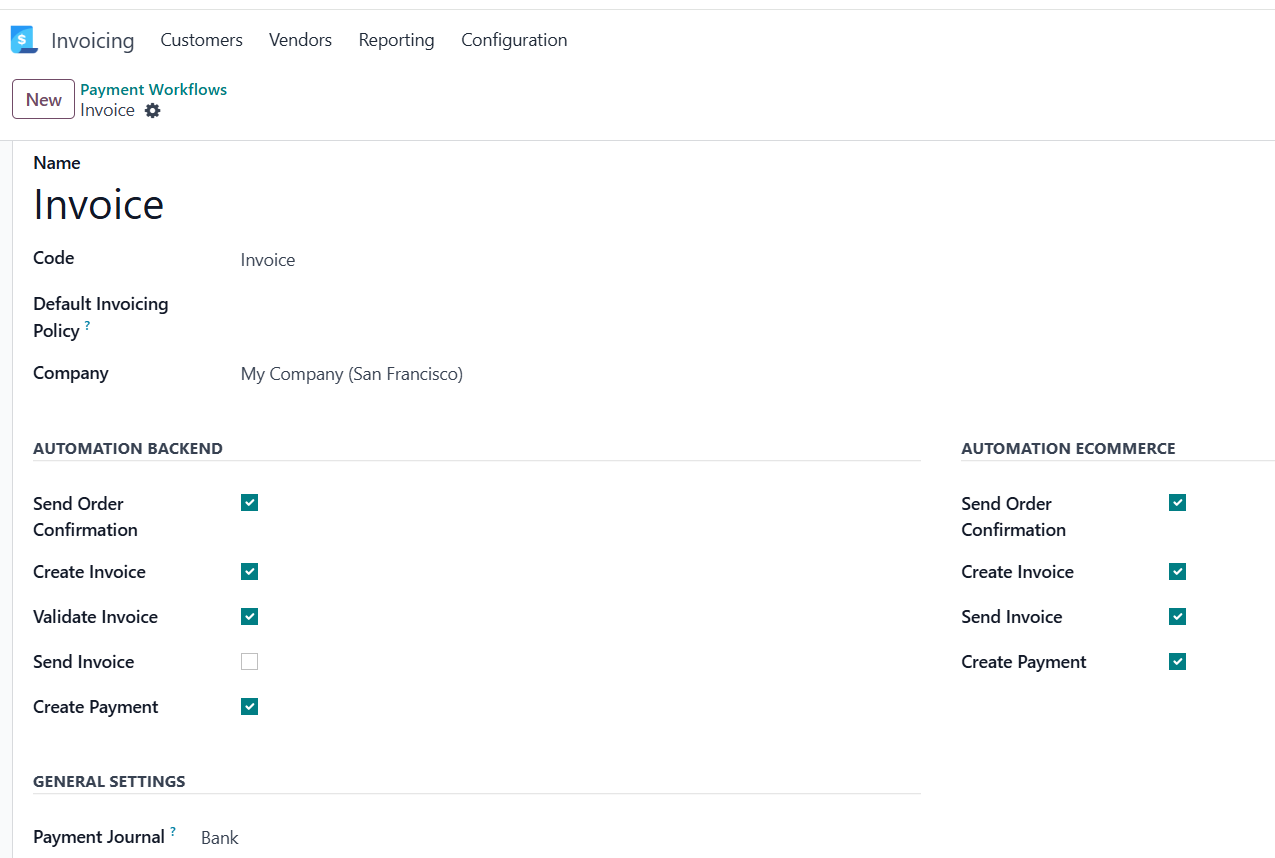
Task: Click the Name field showing Invoice
Action: point(99,204)
